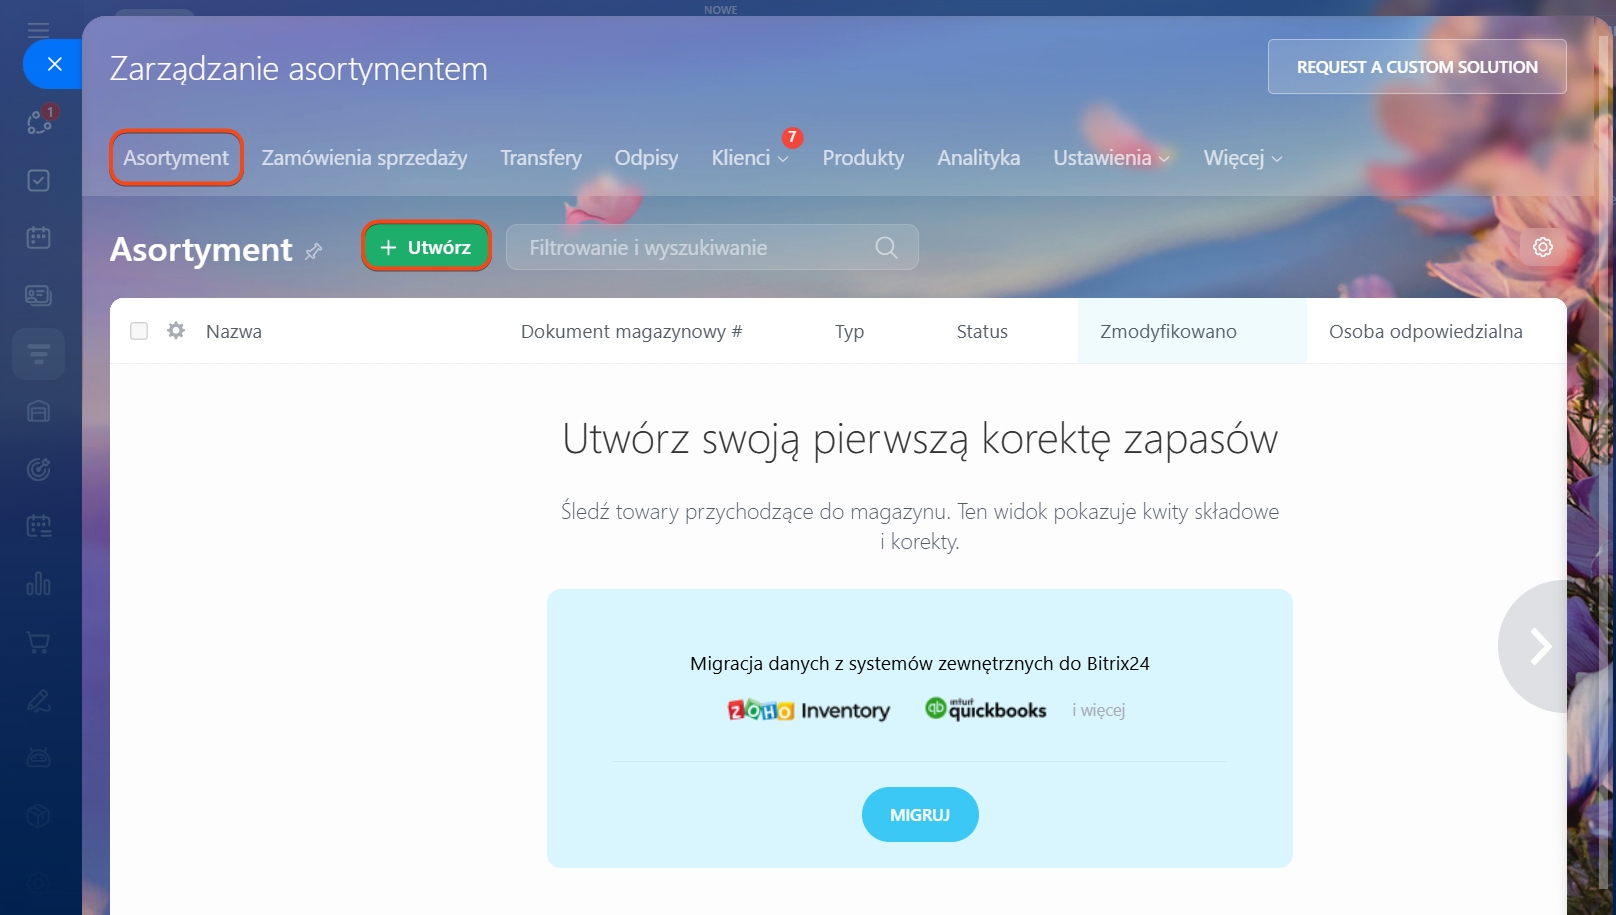Click the MIGRUJ button

(920, 815)
